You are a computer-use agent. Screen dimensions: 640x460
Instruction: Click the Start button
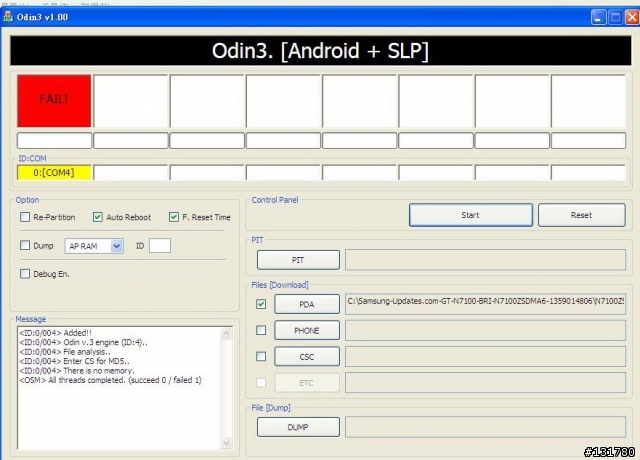pos(471,215)
